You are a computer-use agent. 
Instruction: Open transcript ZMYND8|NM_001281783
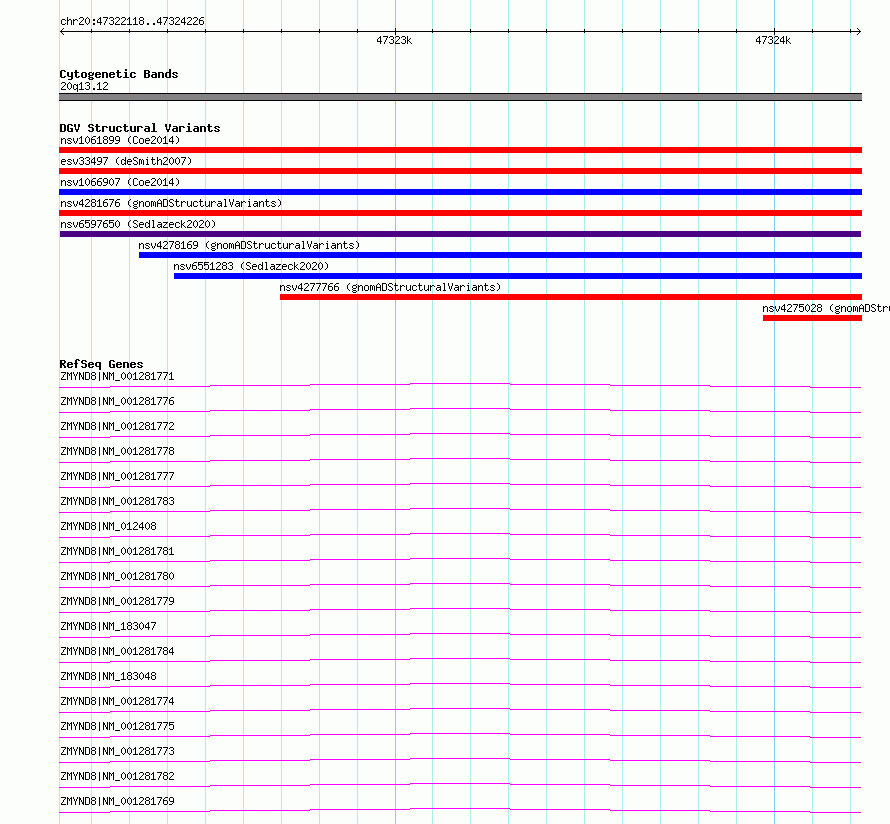tap(117, 501)
